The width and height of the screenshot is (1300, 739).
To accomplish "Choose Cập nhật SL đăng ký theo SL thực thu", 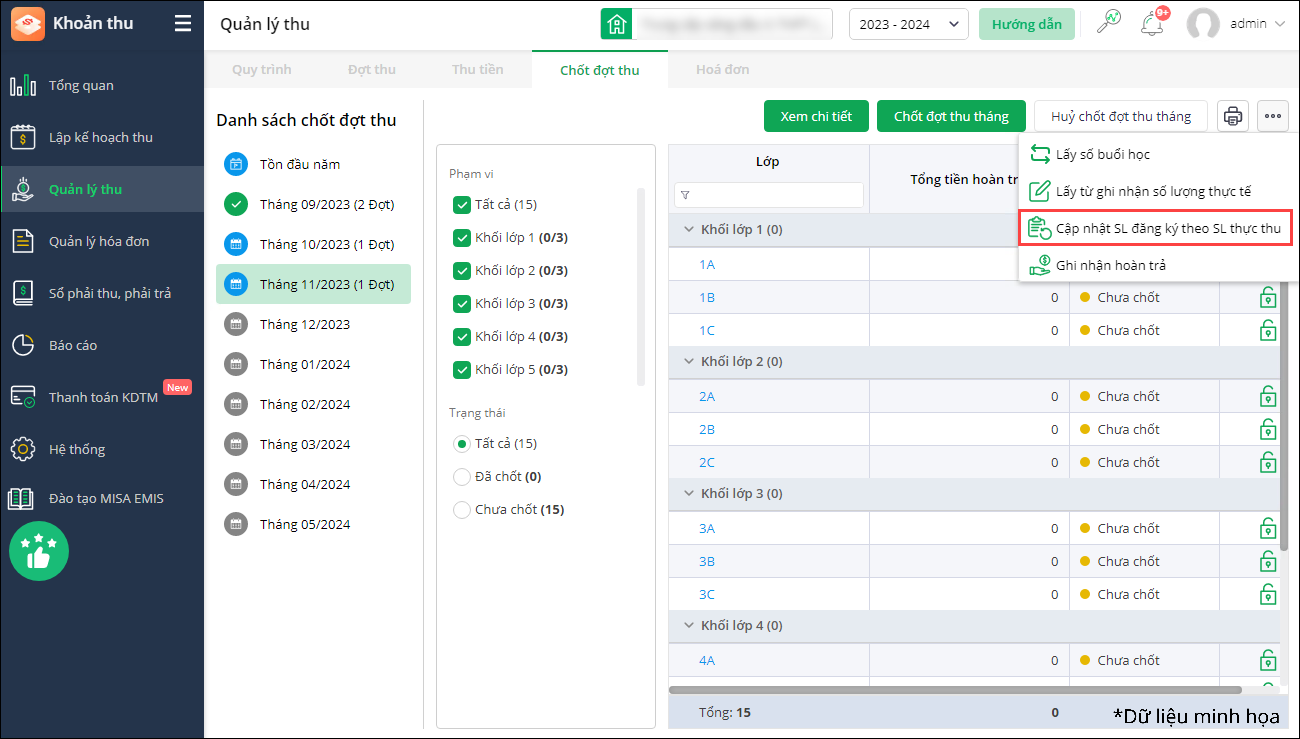I will point(1156,229).
